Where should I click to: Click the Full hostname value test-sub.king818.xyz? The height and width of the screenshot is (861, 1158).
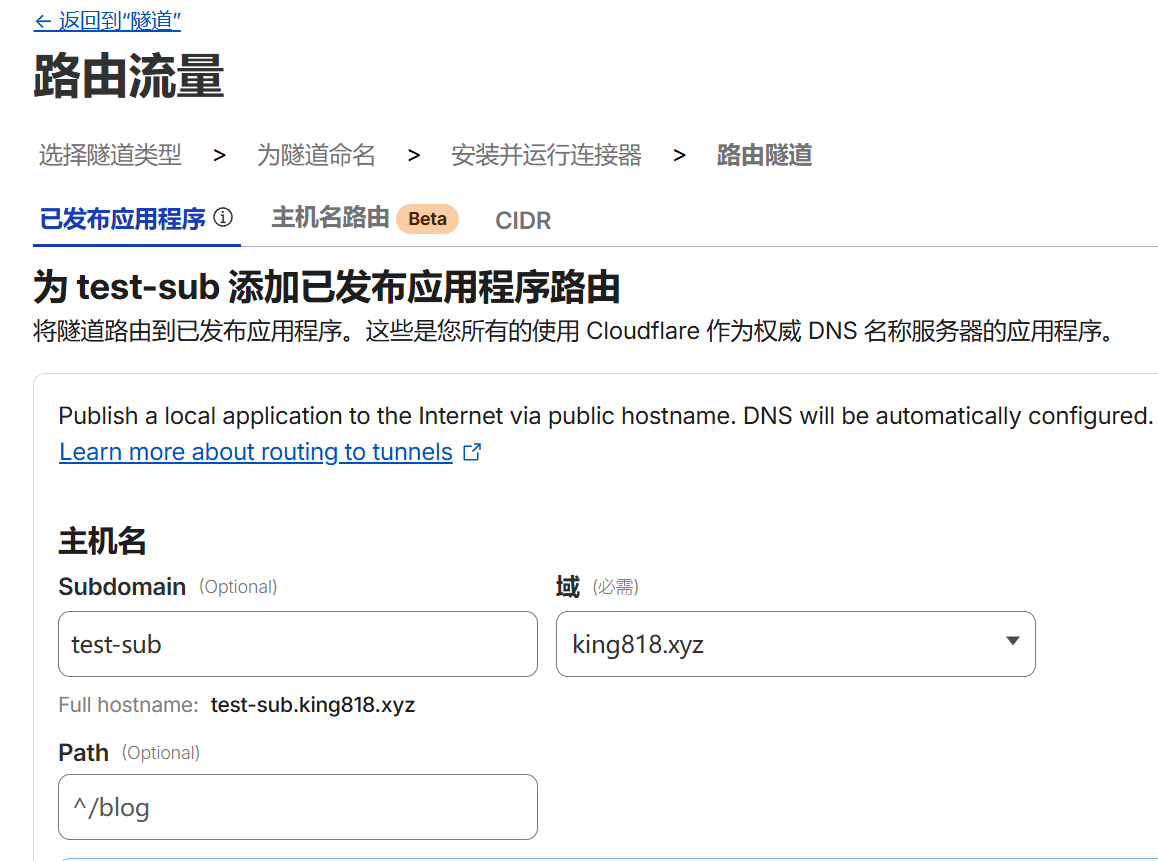coord(312,705)
